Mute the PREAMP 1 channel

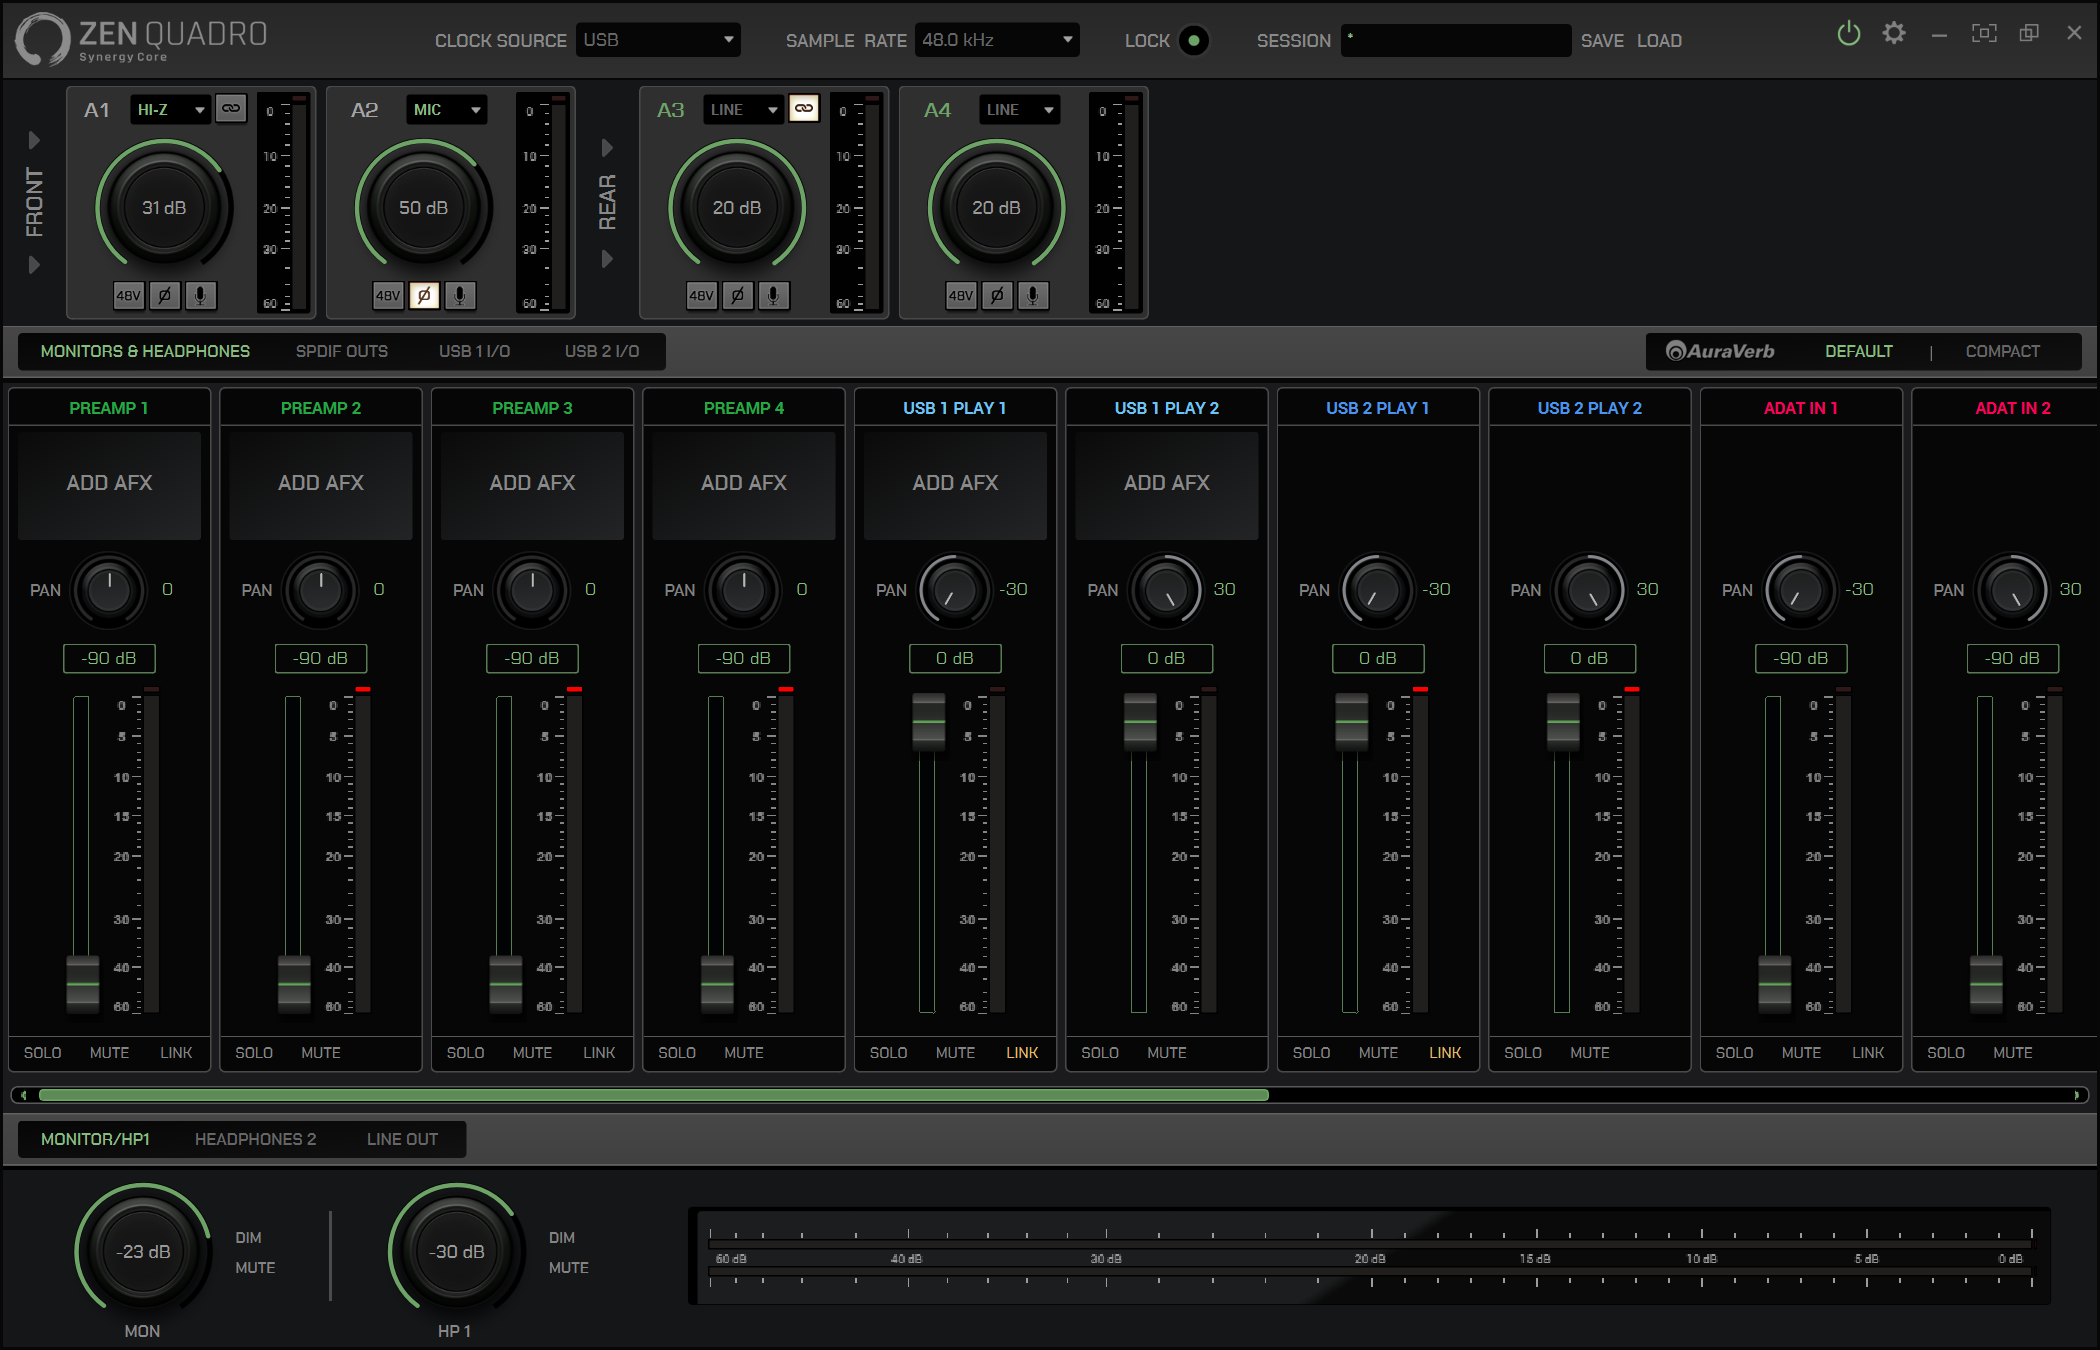[x=109, y=1053]
